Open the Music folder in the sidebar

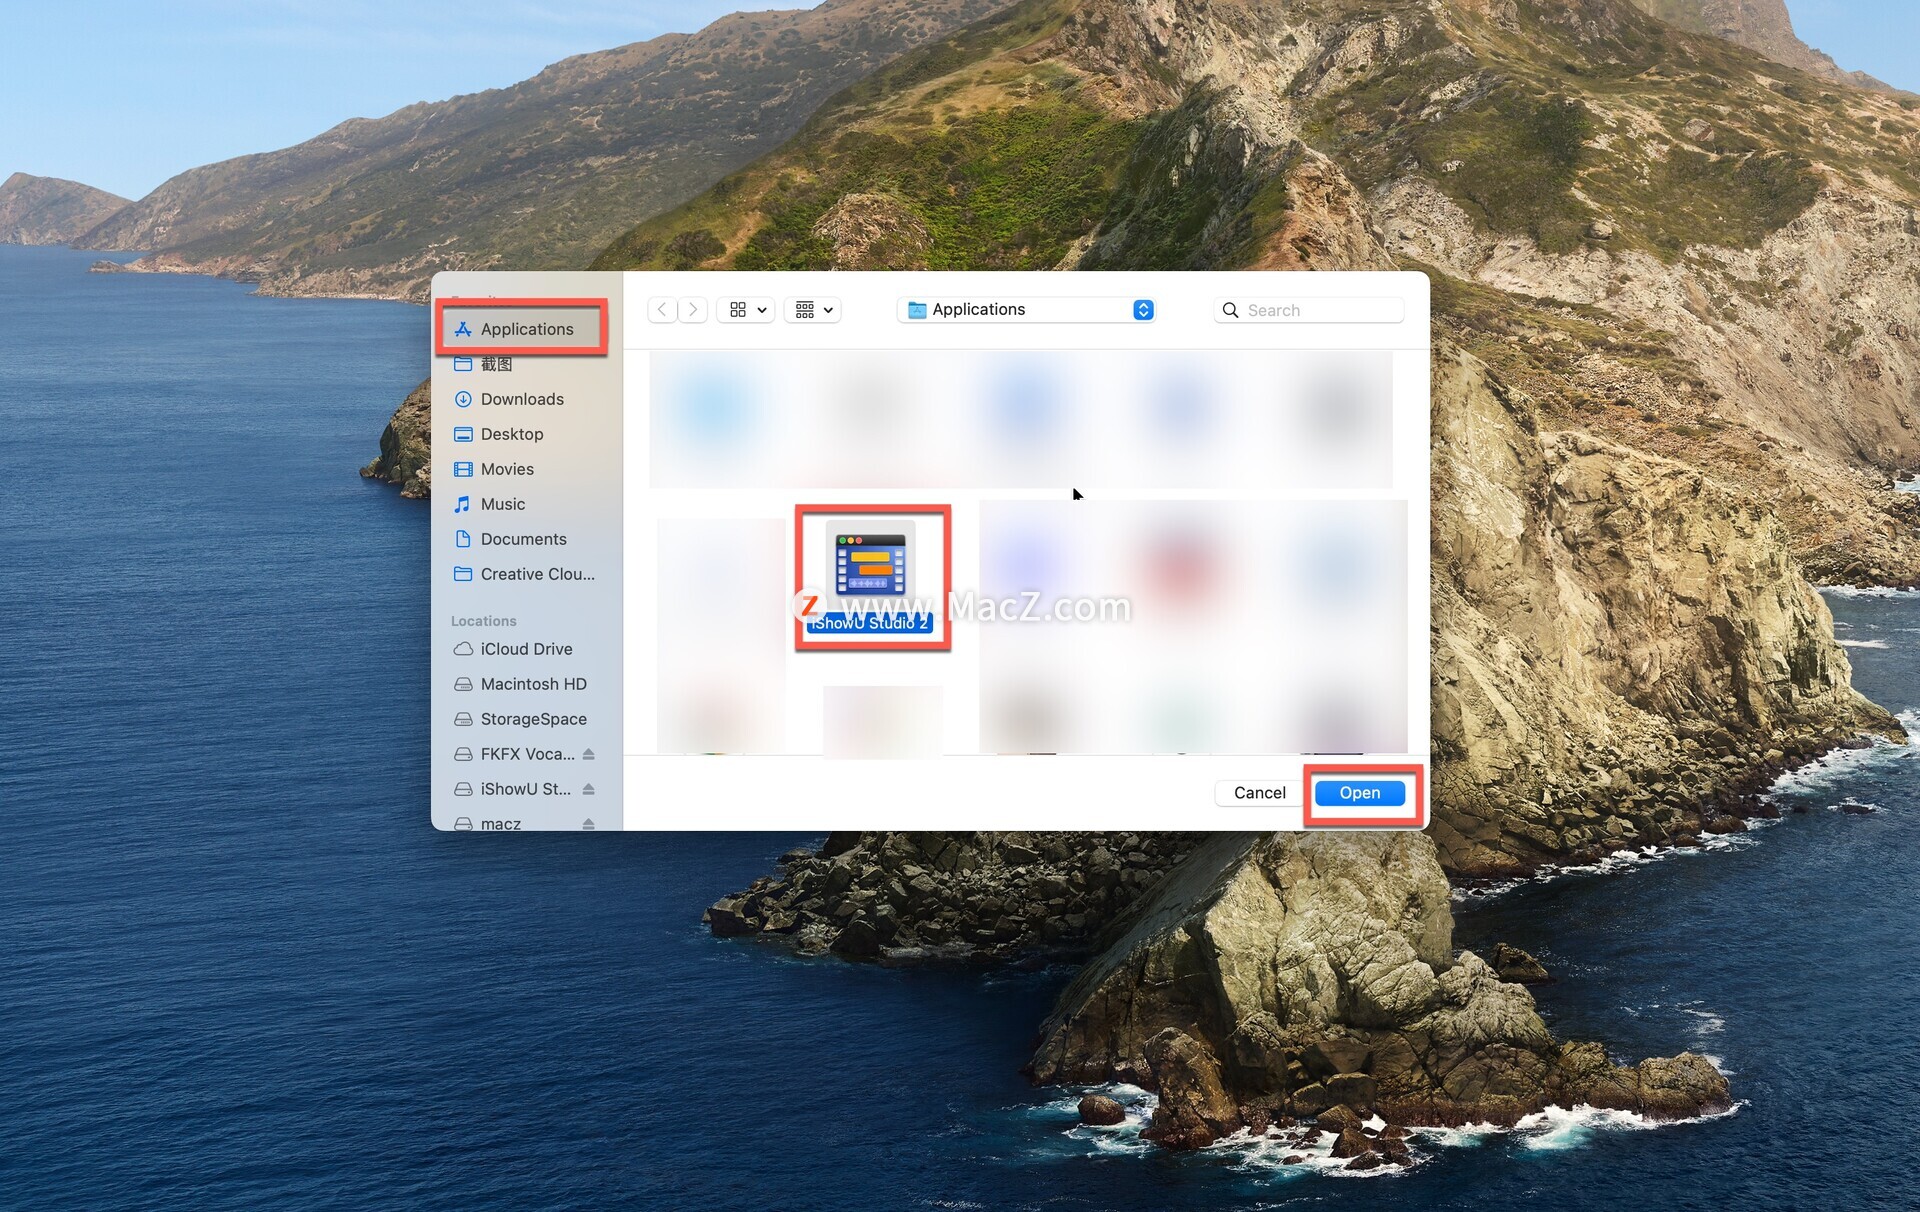click(502, 504)
